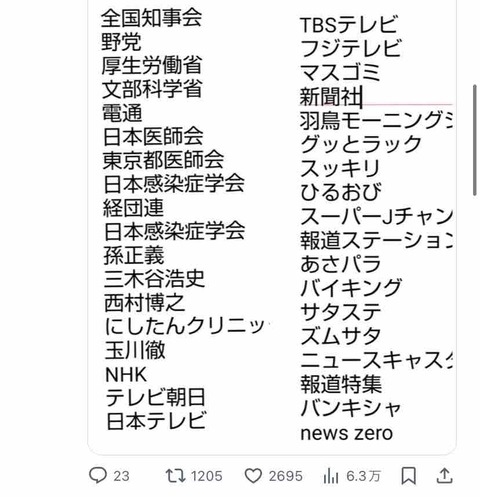Click the 6.3万 views count
The image size is (480, 497).
[x=363, y=476]
